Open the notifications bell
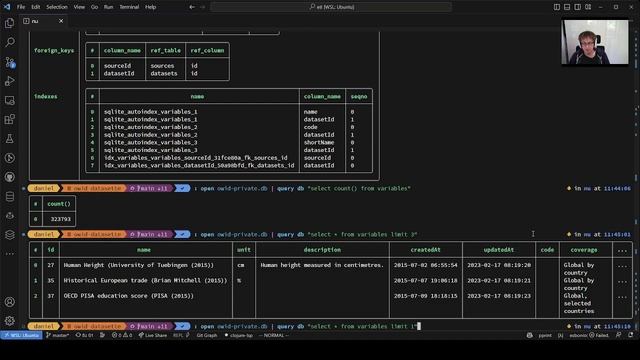640x360 pixels. point(630,335)
